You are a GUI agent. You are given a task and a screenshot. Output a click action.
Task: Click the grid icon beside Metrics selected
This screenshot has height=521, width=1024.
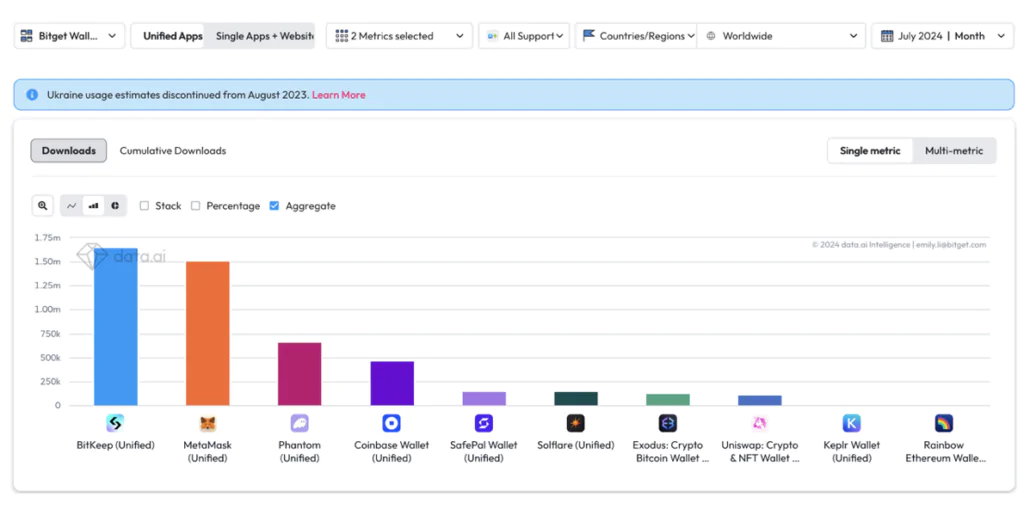[x=342, y=36]
